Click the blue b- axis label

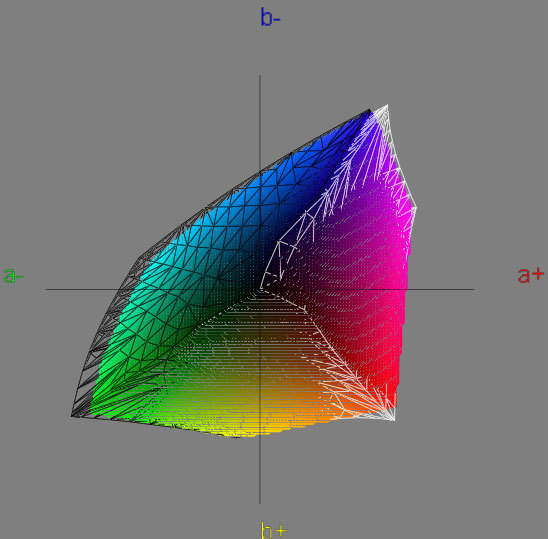270,17
